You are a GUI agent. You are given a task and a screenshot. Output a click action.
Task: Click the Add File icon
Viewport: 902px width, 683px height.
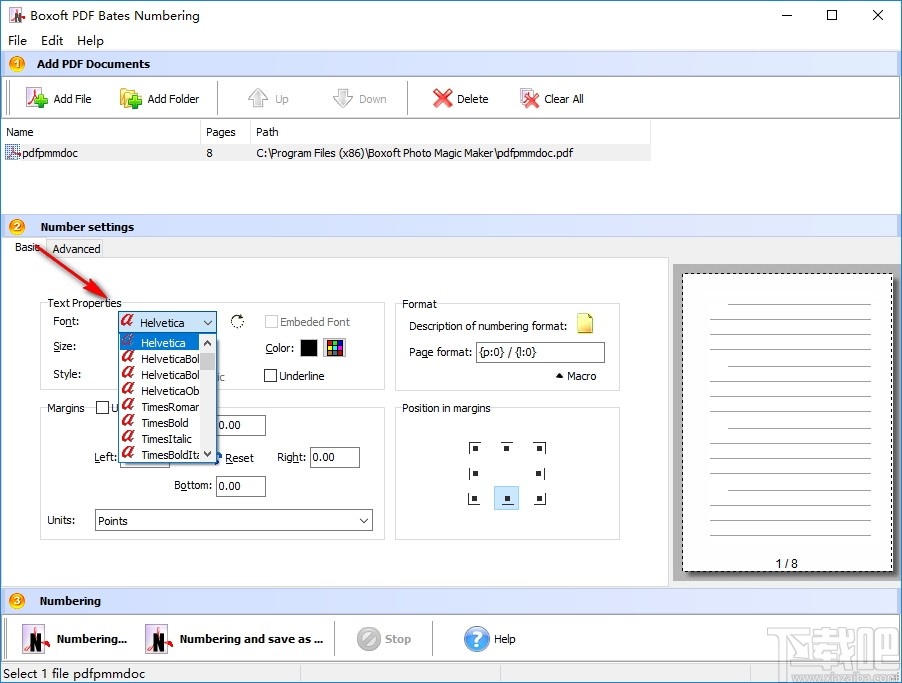click(37, 98)
